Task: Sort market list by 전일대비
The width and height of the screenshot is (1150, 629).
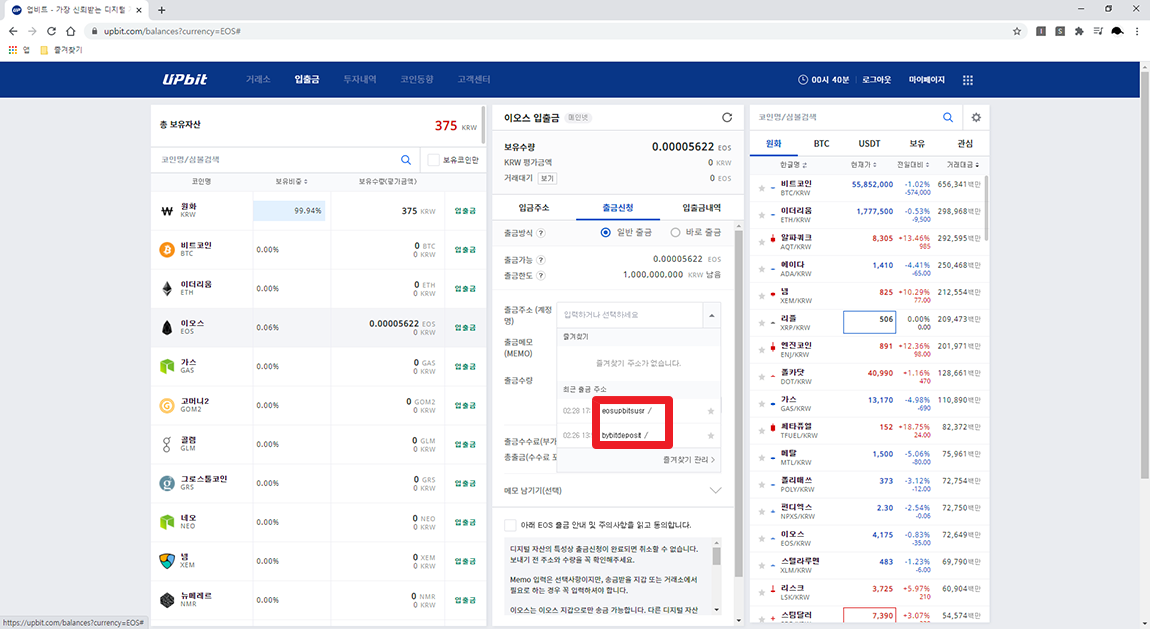Action: 913,165
